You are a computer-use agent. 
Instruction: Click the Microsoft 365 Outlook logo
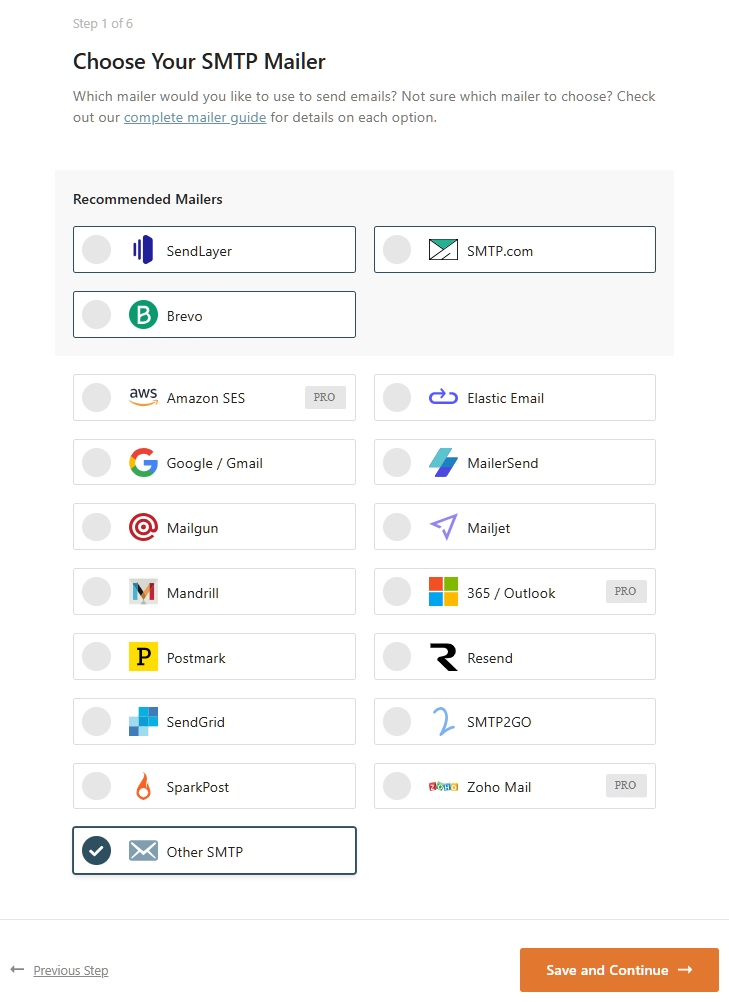pyautogui.click(x=443, y=592)
